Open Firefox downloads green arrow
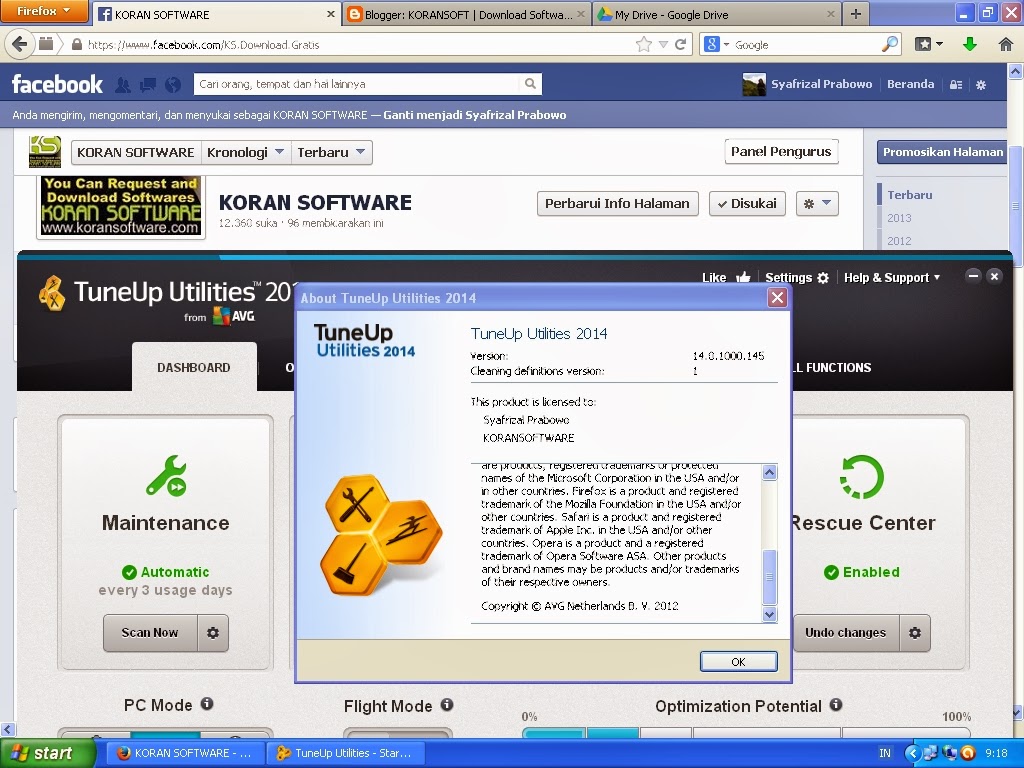1024x768 pixels. click(970, 44)
